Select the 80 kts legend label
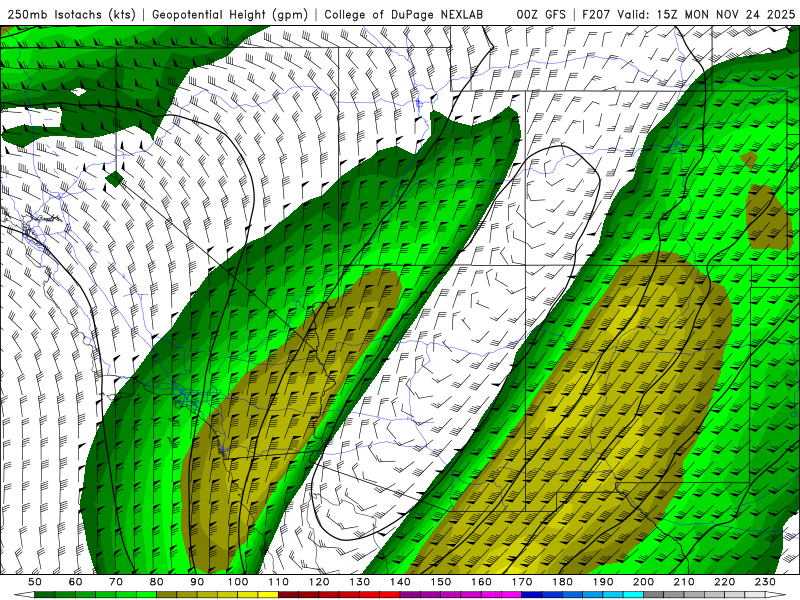This screenshot has width=800, height=600. (157, 582)
